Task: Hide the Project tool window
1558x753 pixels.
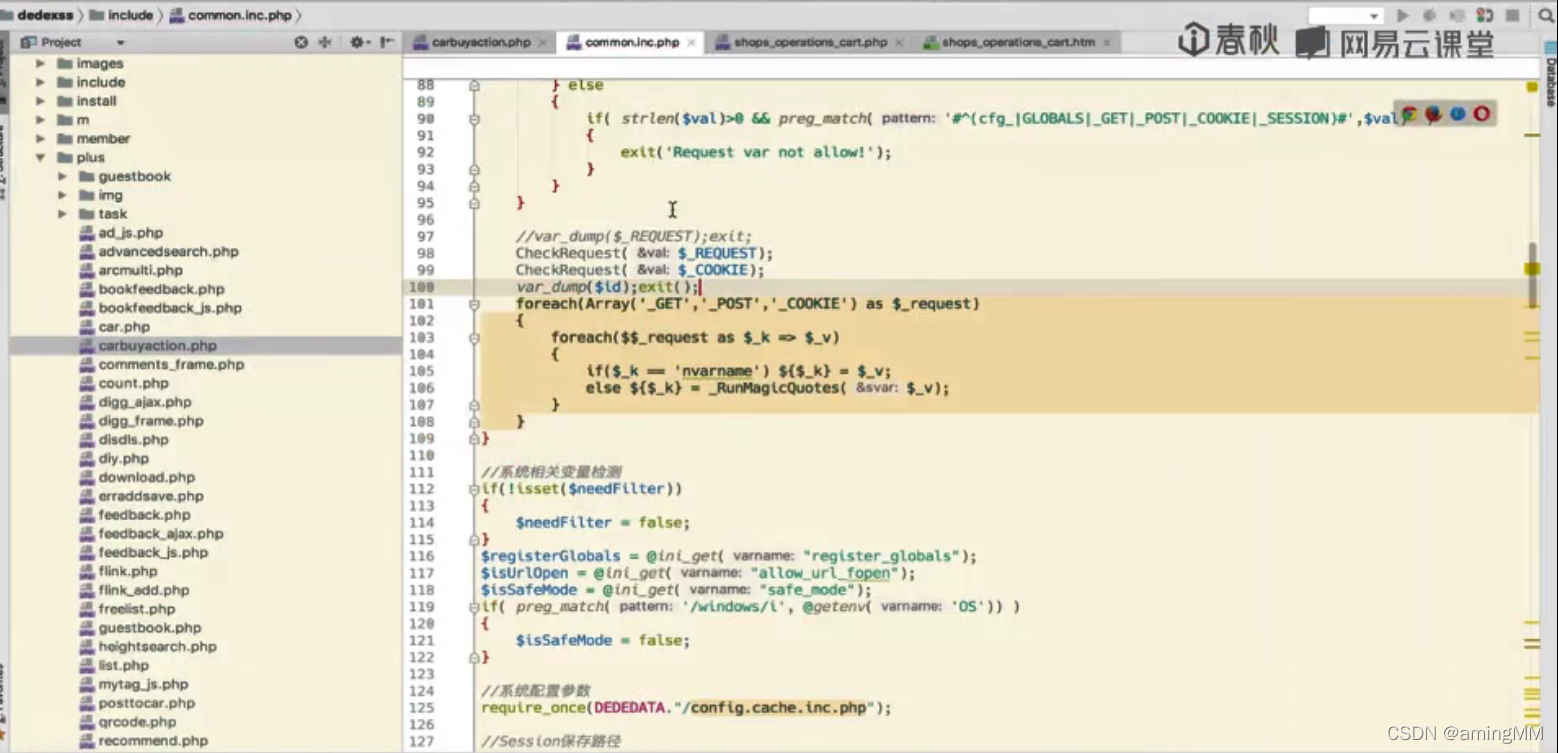Action: click(386, 42)
